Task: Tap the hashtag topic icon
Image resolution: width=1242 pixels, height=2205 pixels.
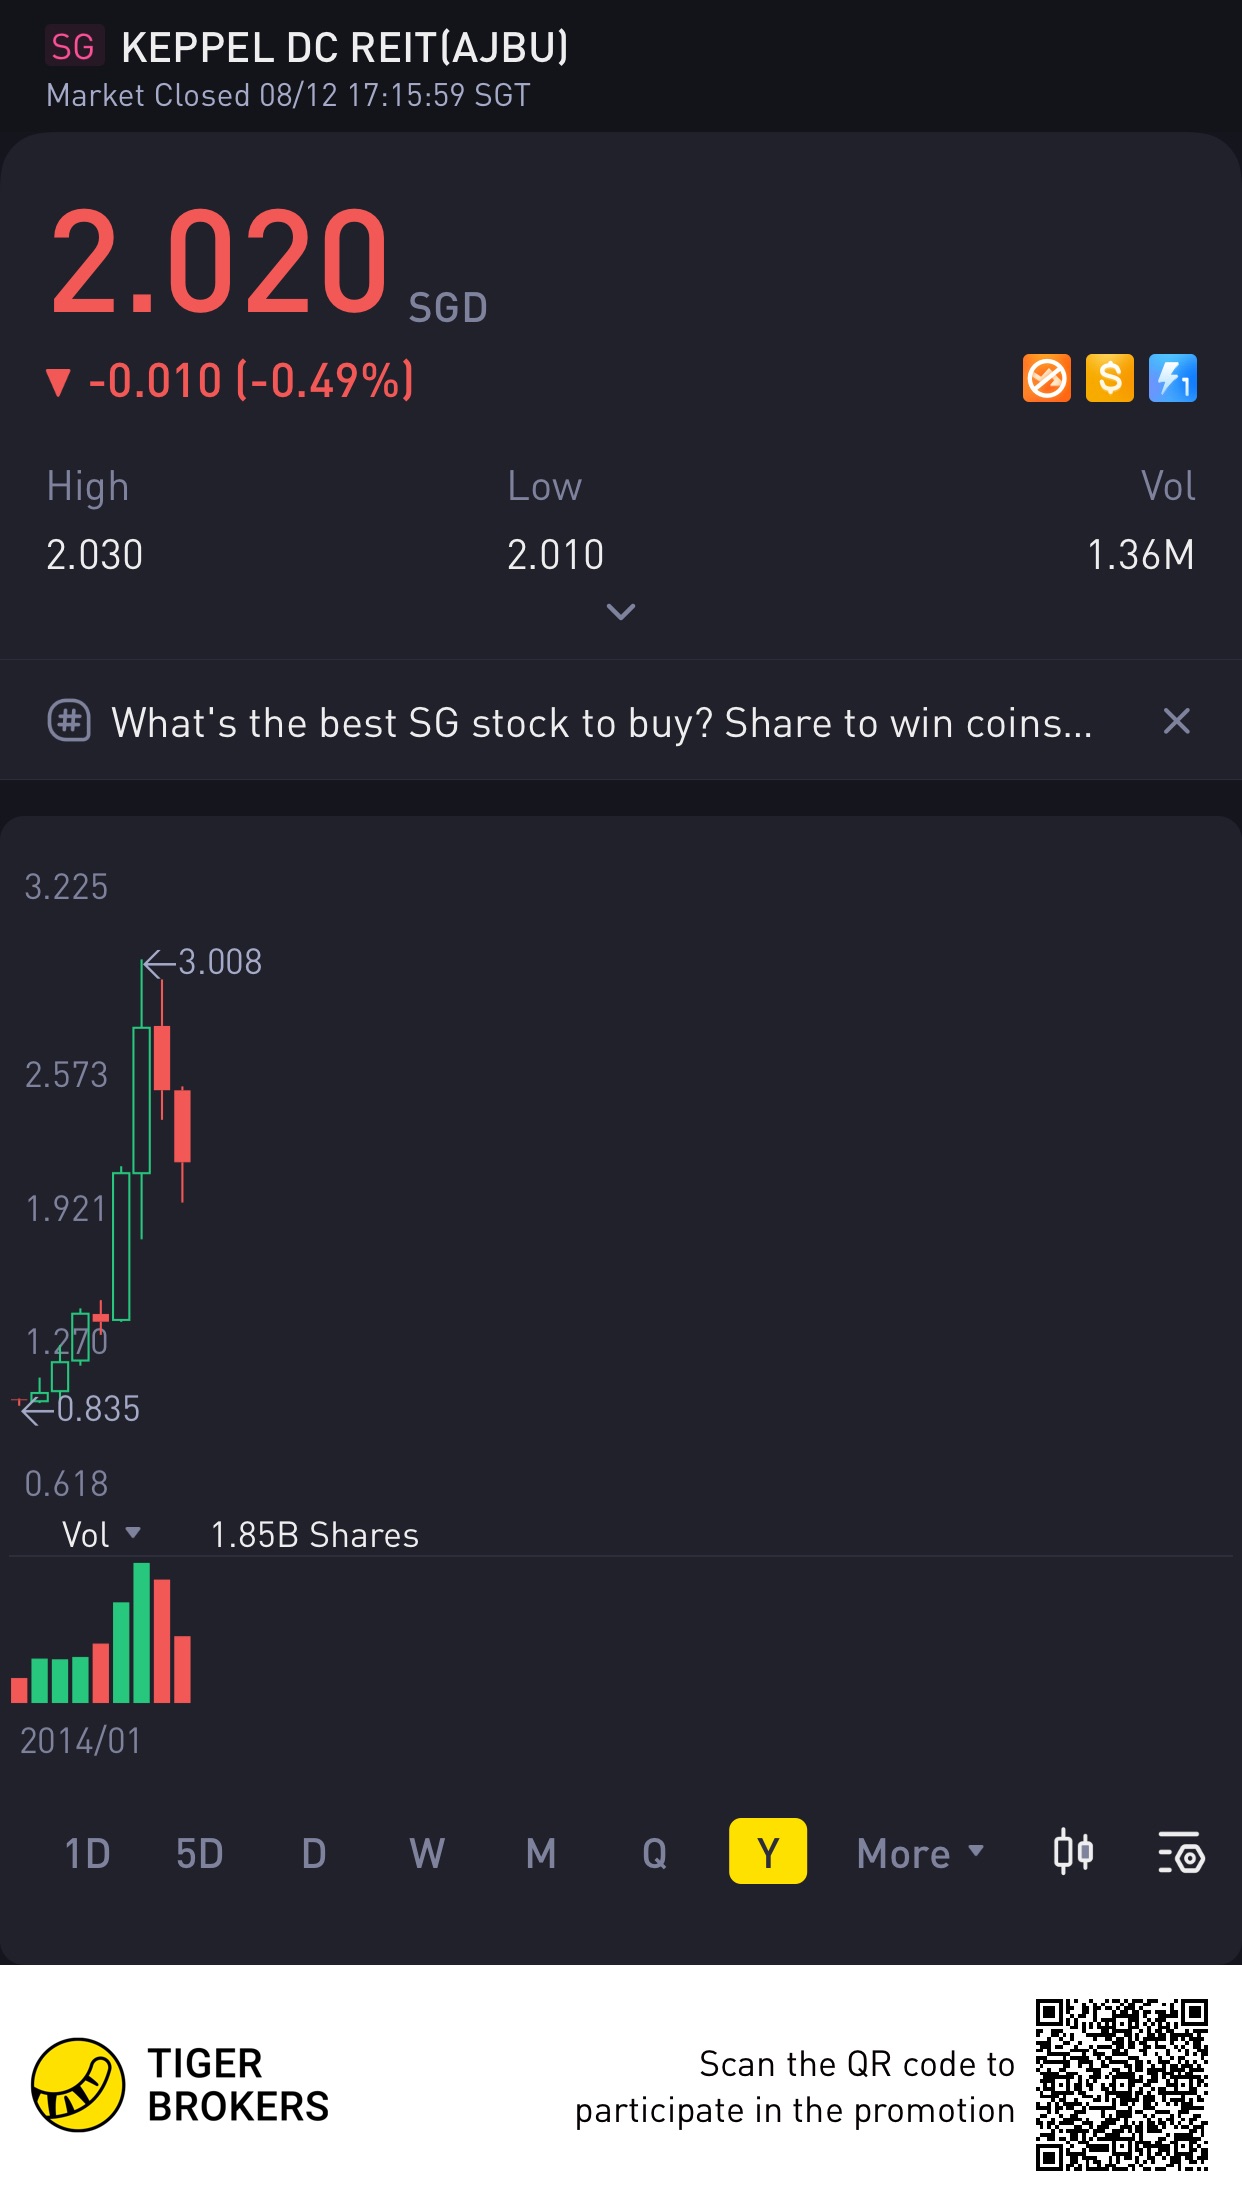Action: 69,721
